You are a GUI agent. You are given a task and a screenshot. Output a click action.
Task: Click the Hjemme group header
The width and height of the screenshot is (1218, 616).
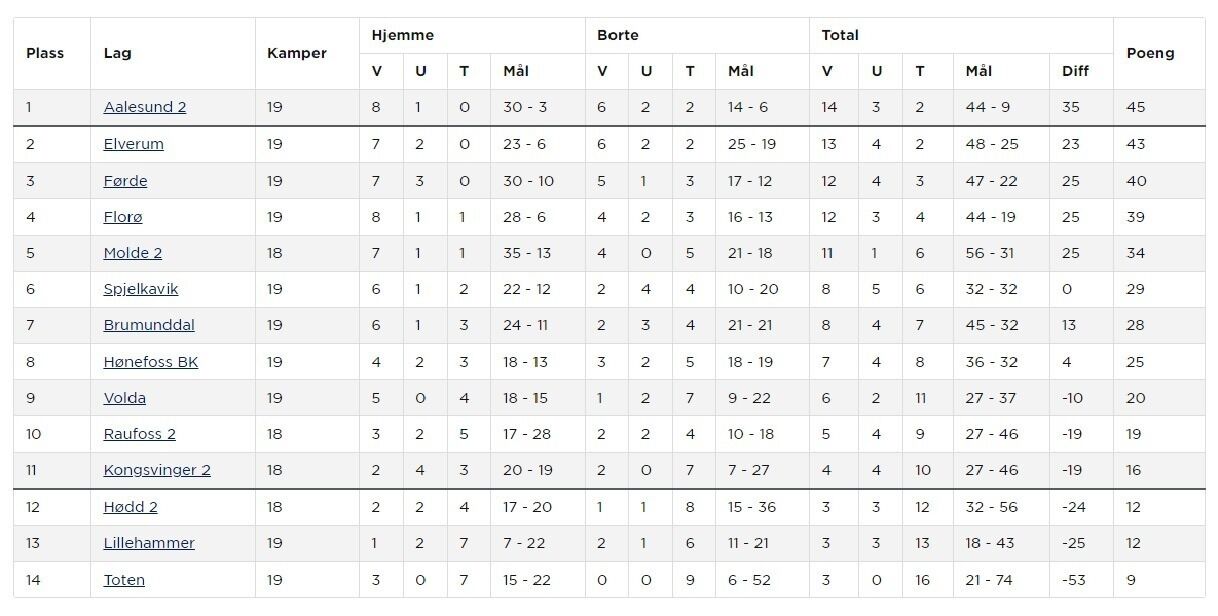403,35
